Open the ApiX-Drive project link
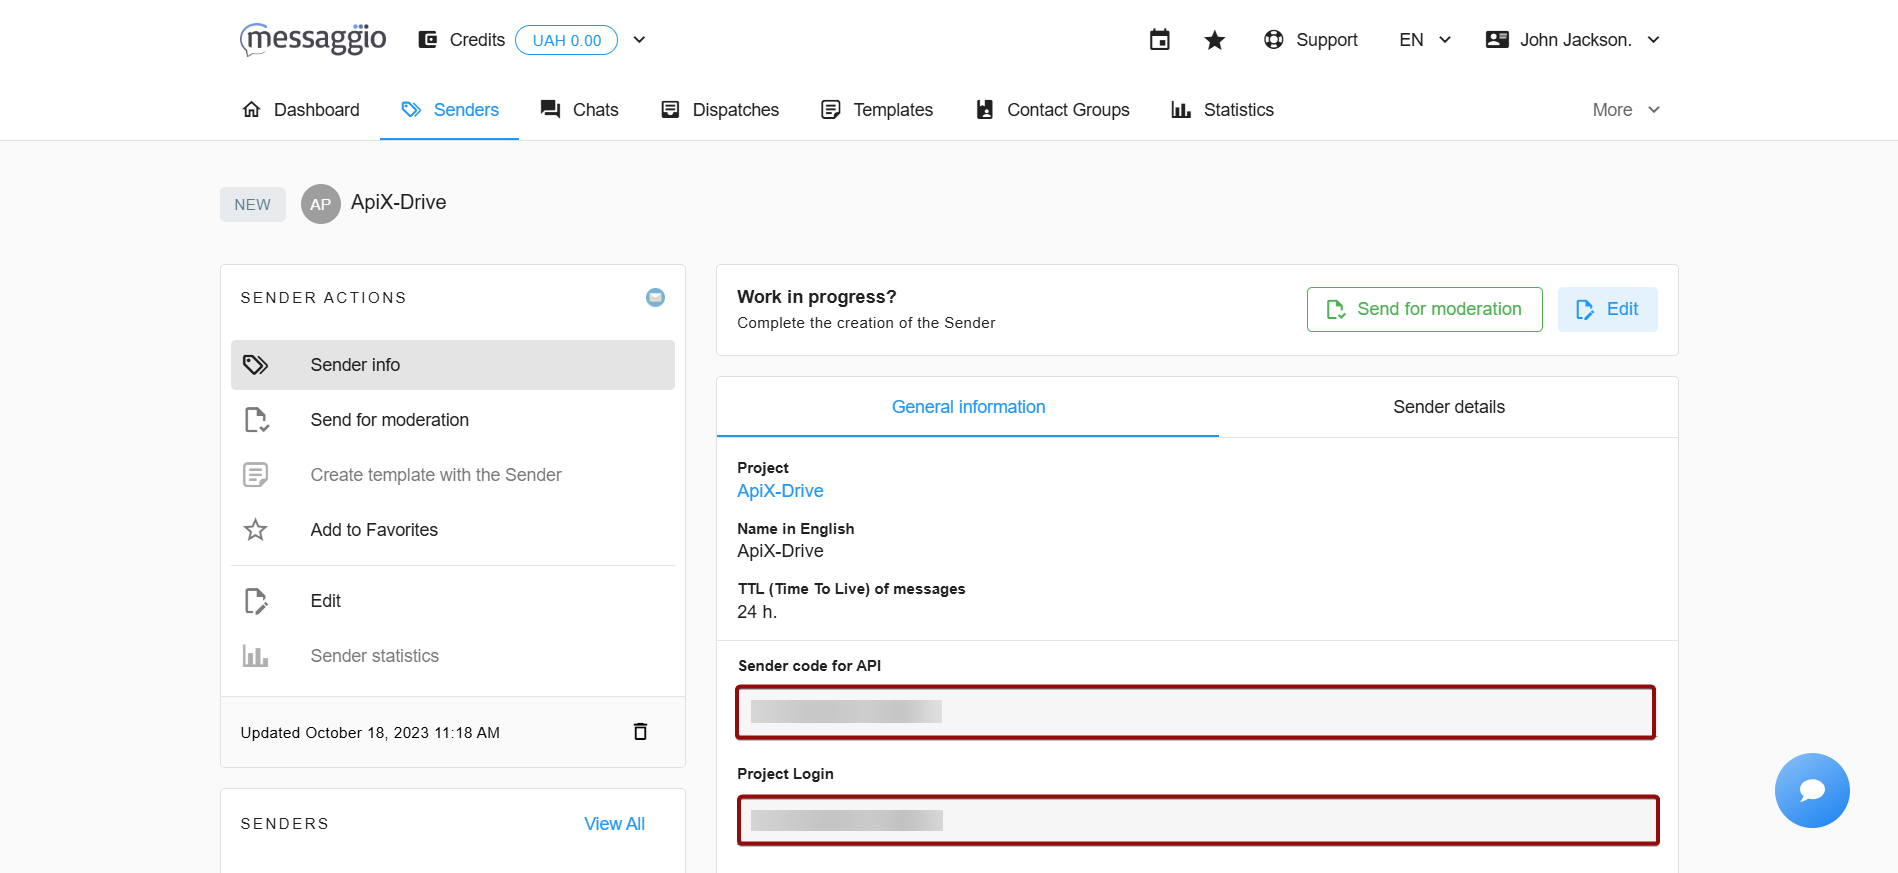Viewport: 1898px width, 873px height. point(780,491)
